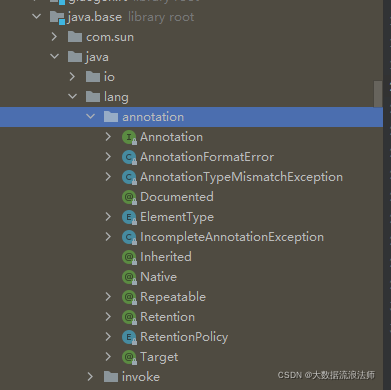The image size is (391, 390).
Task: Select the Native annotation name
Action: point(158,277)
